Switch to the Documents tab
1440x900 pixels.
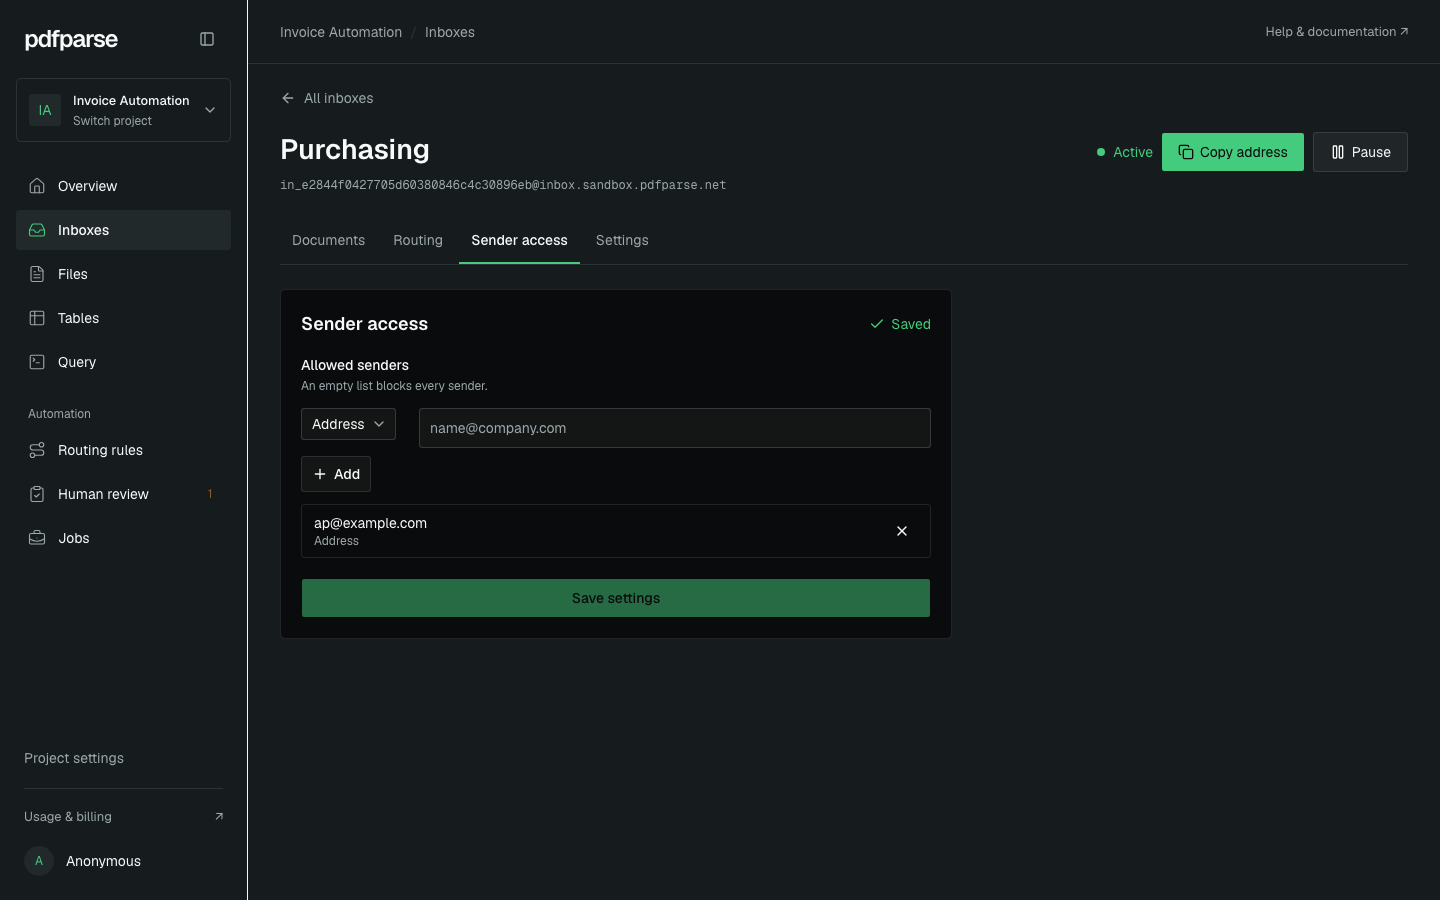[x=328, y=240]
